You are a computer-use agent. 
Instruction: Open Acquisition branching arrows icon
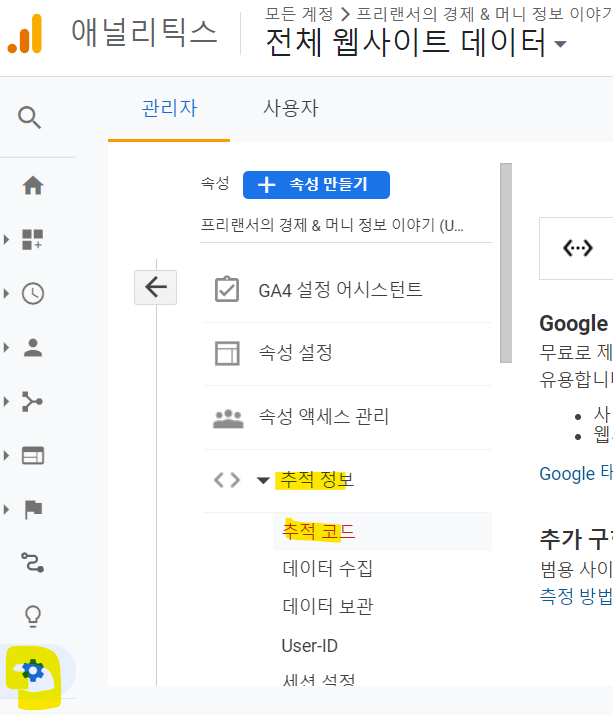point(33,401)
